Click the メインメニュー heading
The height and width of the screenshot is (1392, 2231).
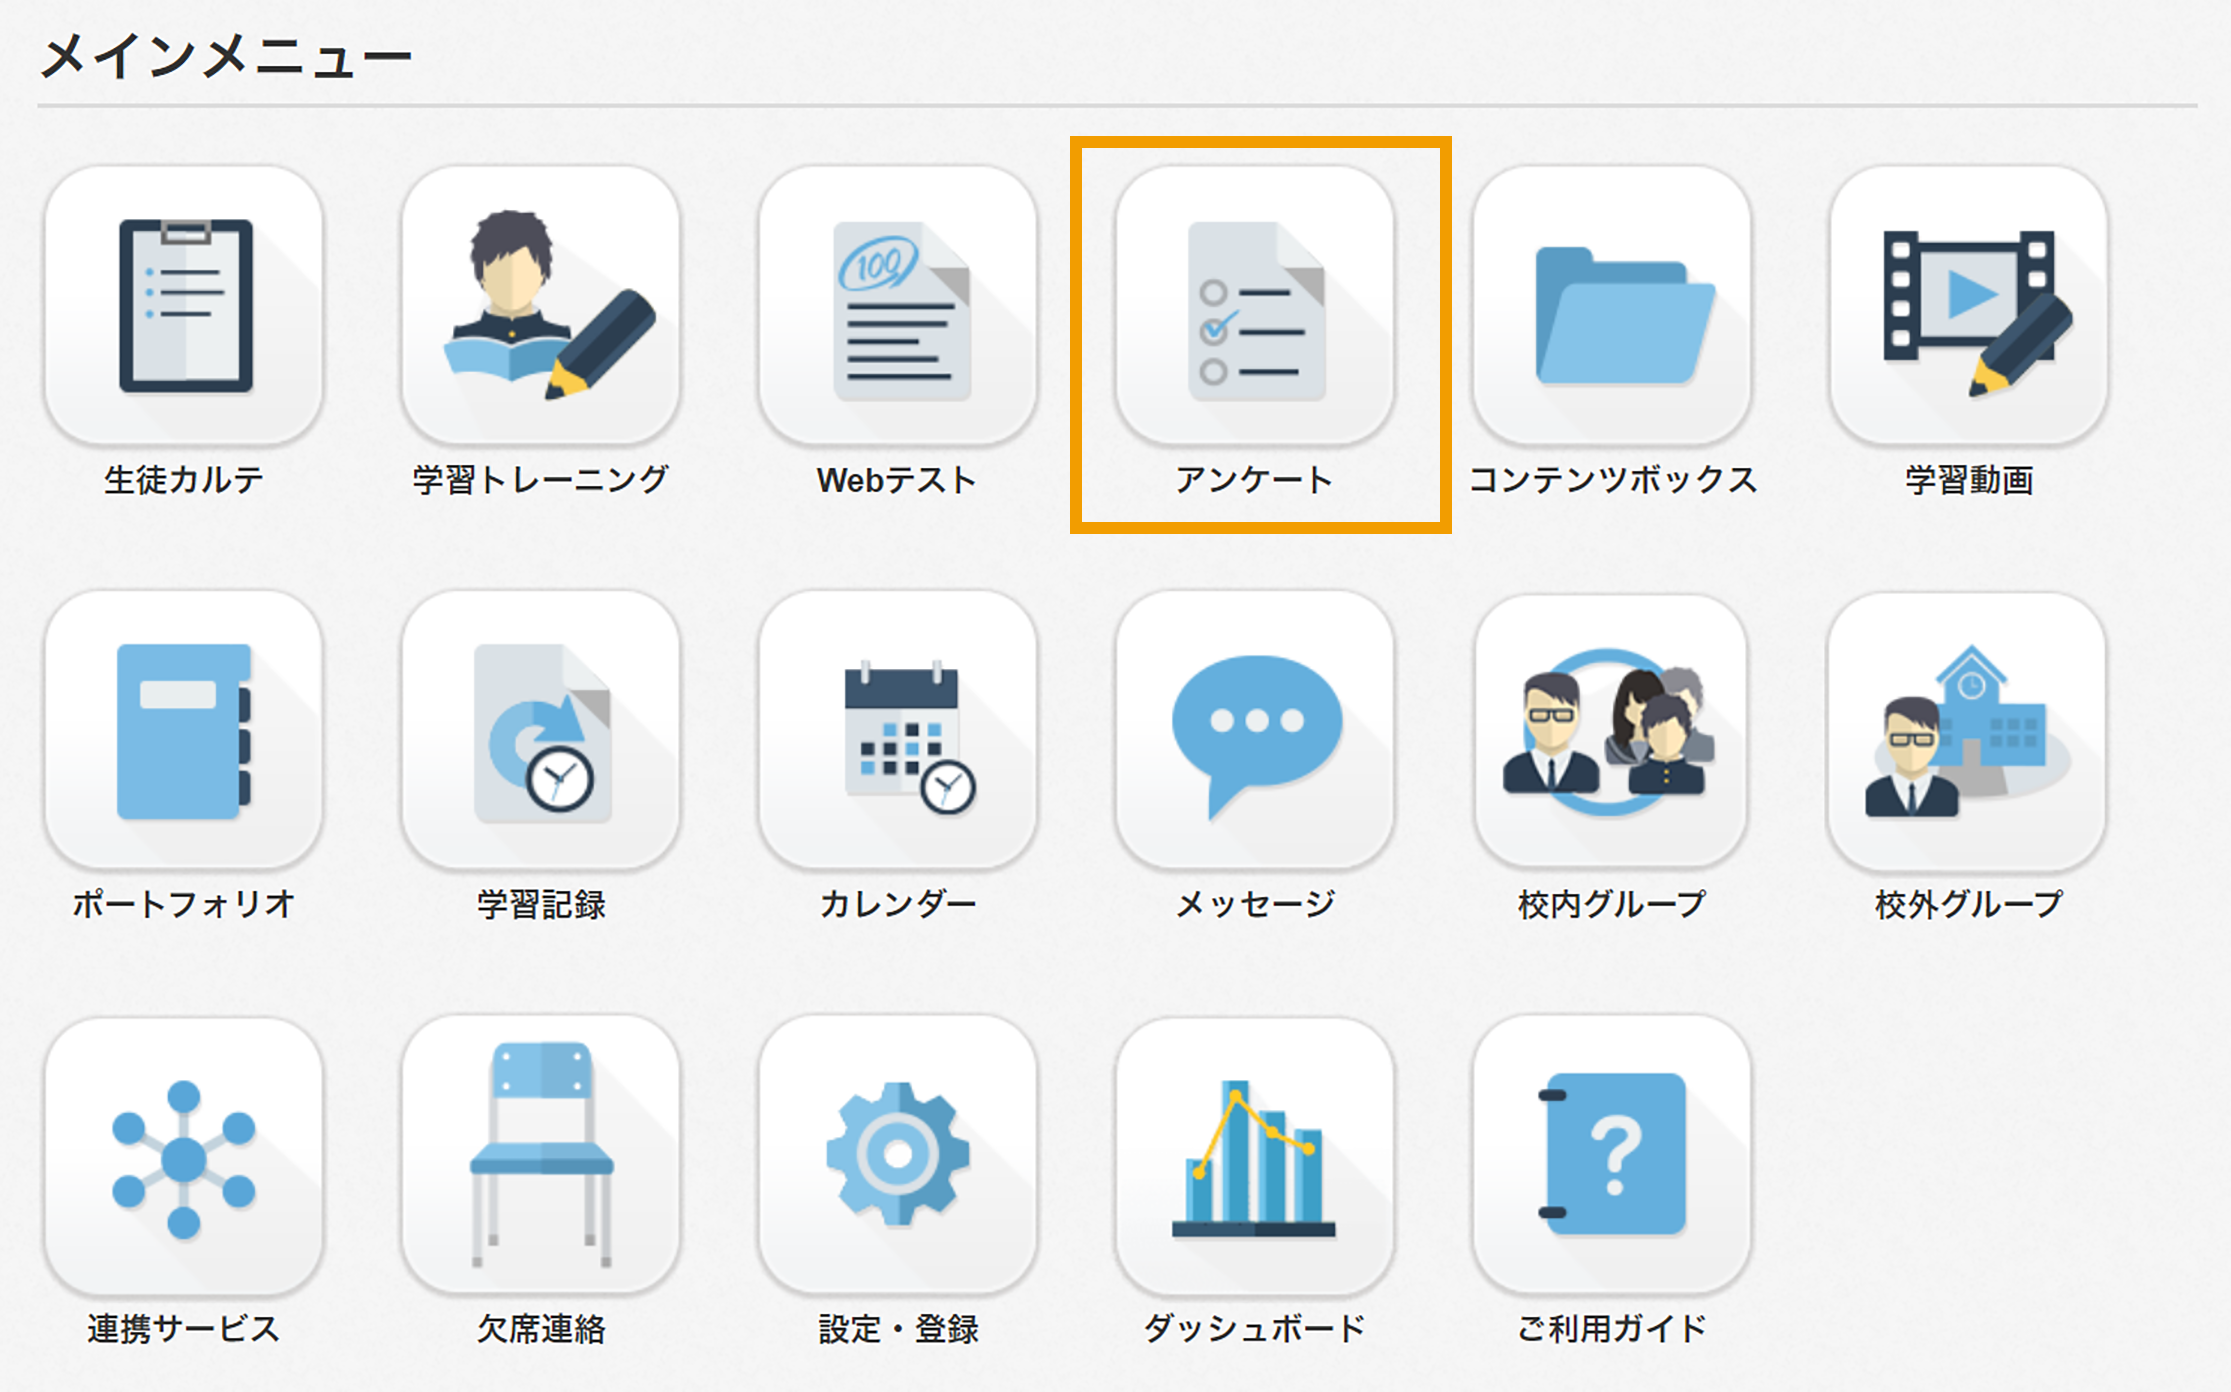(226, 57)
